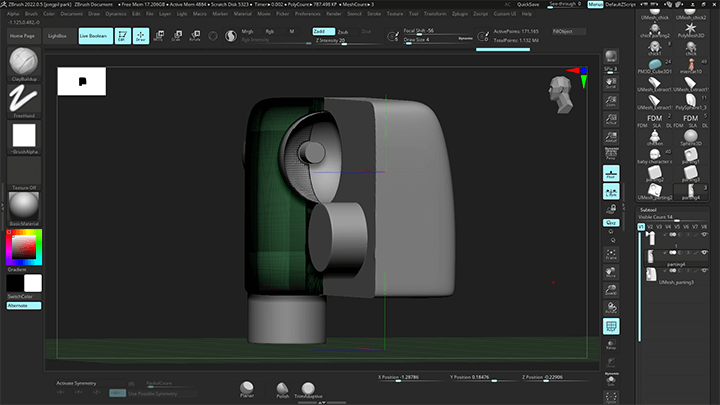The image size is (720, 405).
Task: Adjust the Z Intensity slider
Action: click(x=348, y=41)
